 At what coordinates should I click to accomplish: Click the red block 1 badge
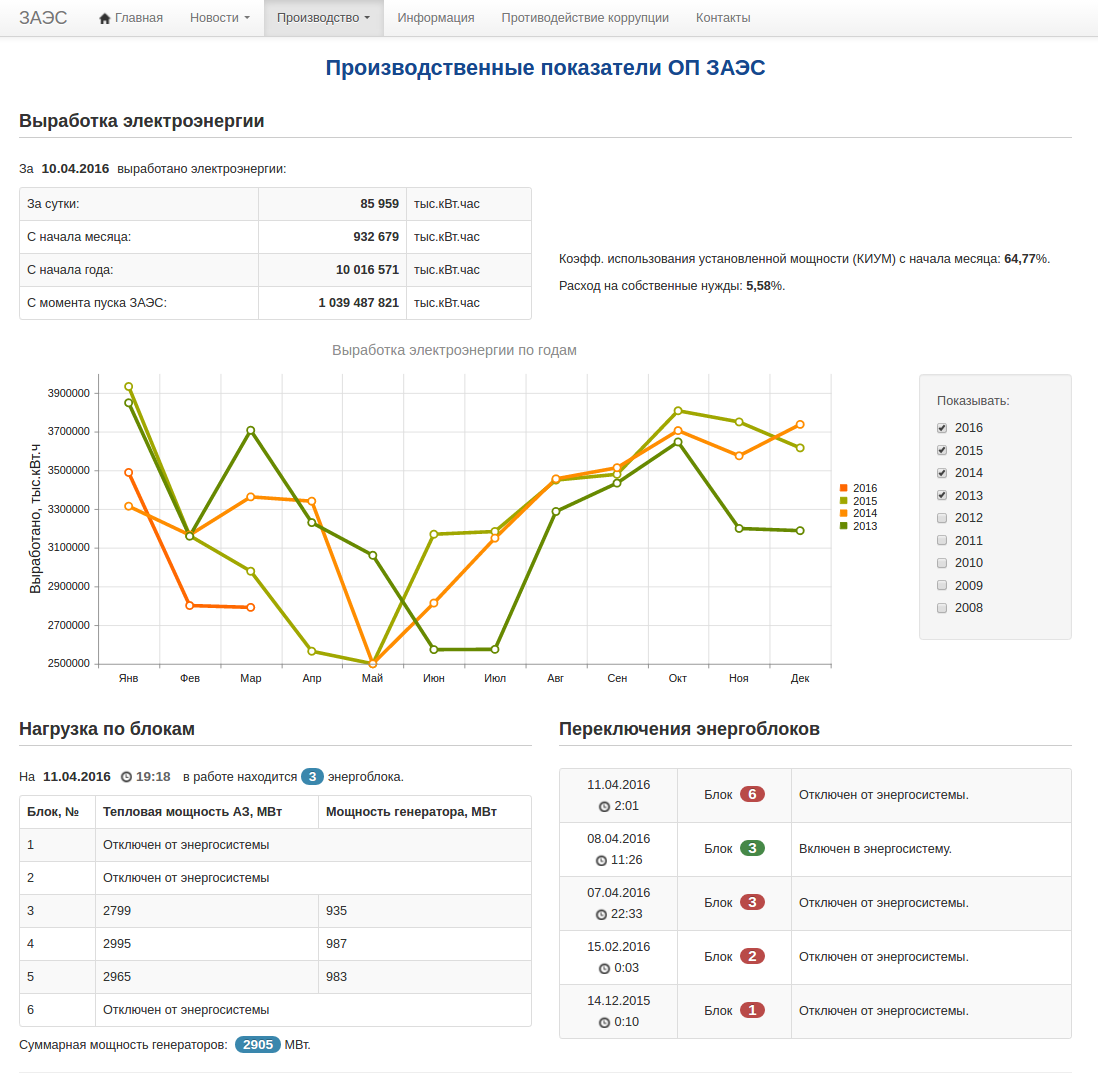coord(752,1010)
